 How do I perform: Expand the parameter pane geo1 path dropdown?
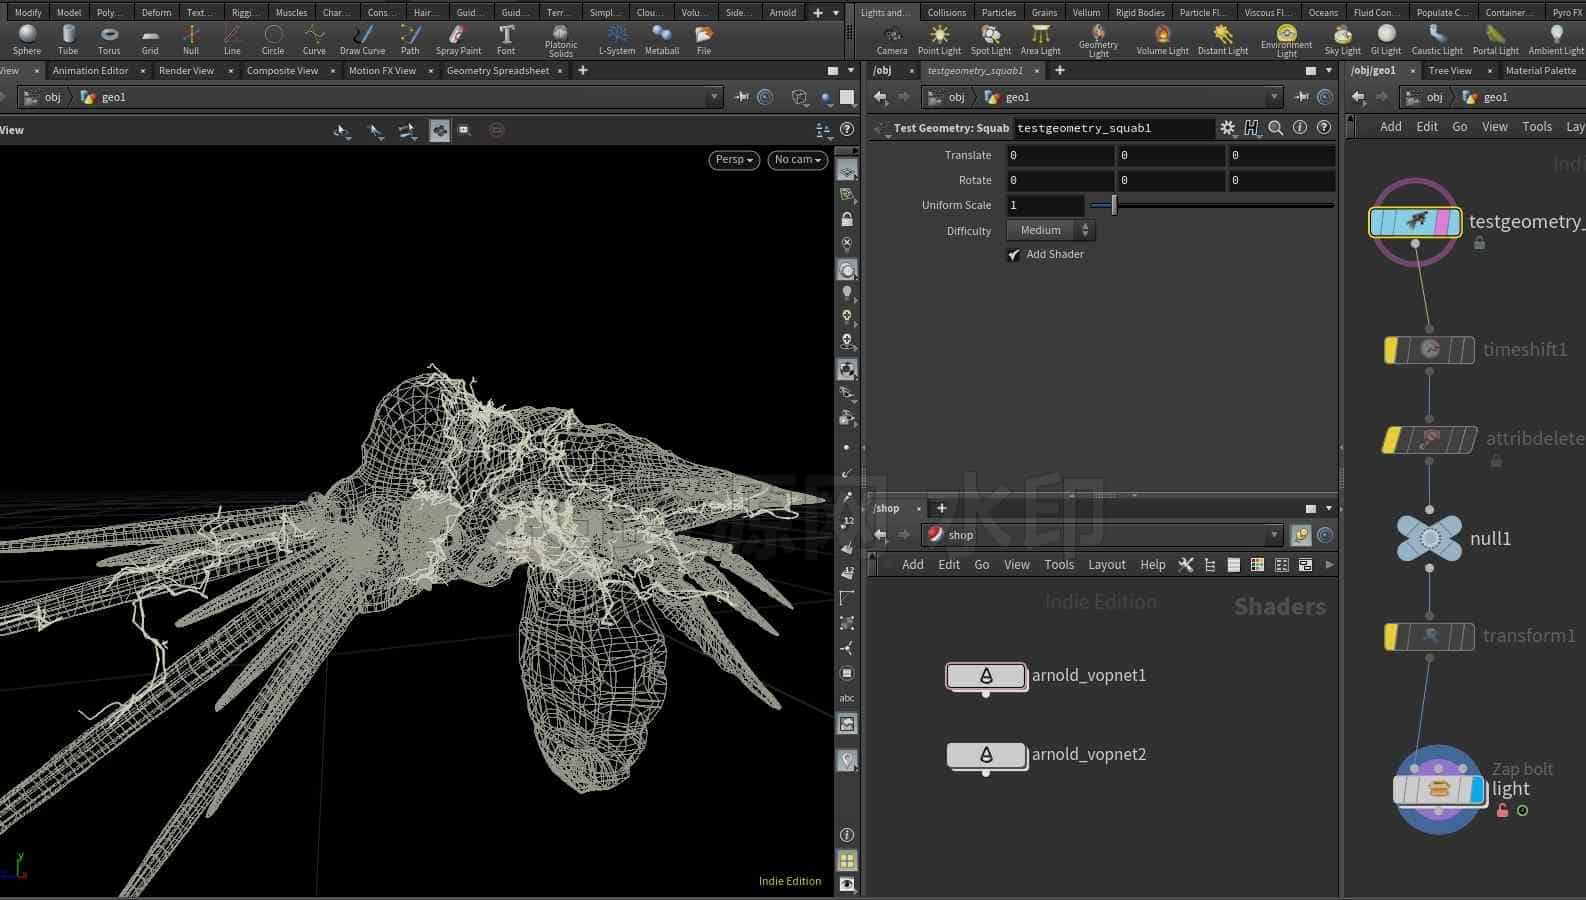coord(1274,97)
